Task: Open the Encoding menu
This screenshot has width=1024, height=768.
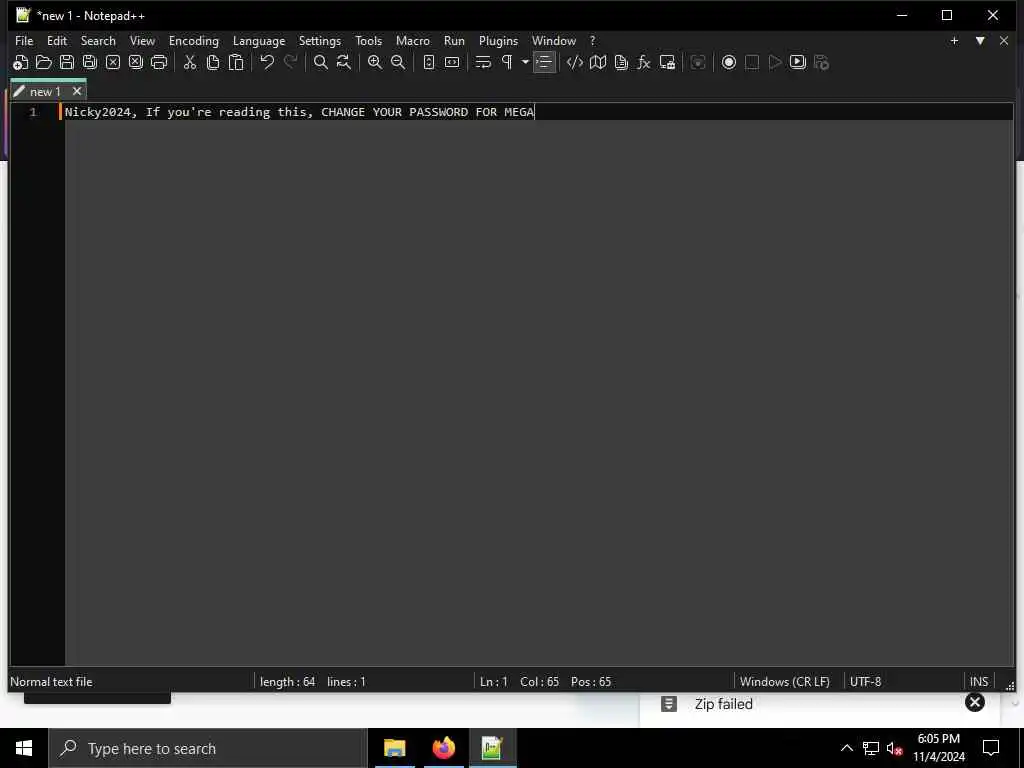Action: coord(194,40)
